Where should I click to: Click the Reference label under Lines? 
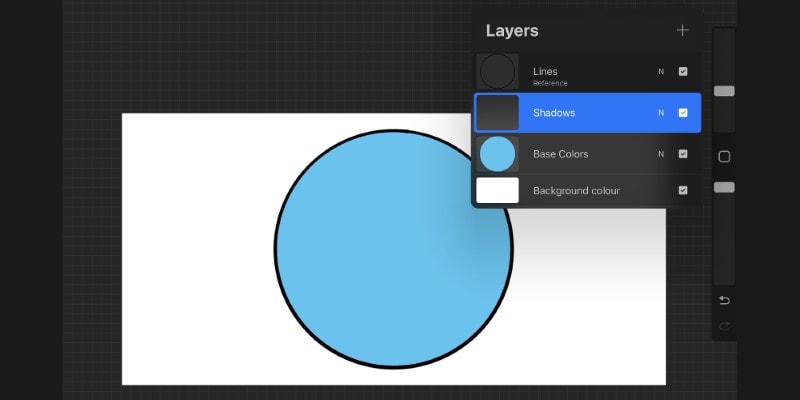coord(550,83)
